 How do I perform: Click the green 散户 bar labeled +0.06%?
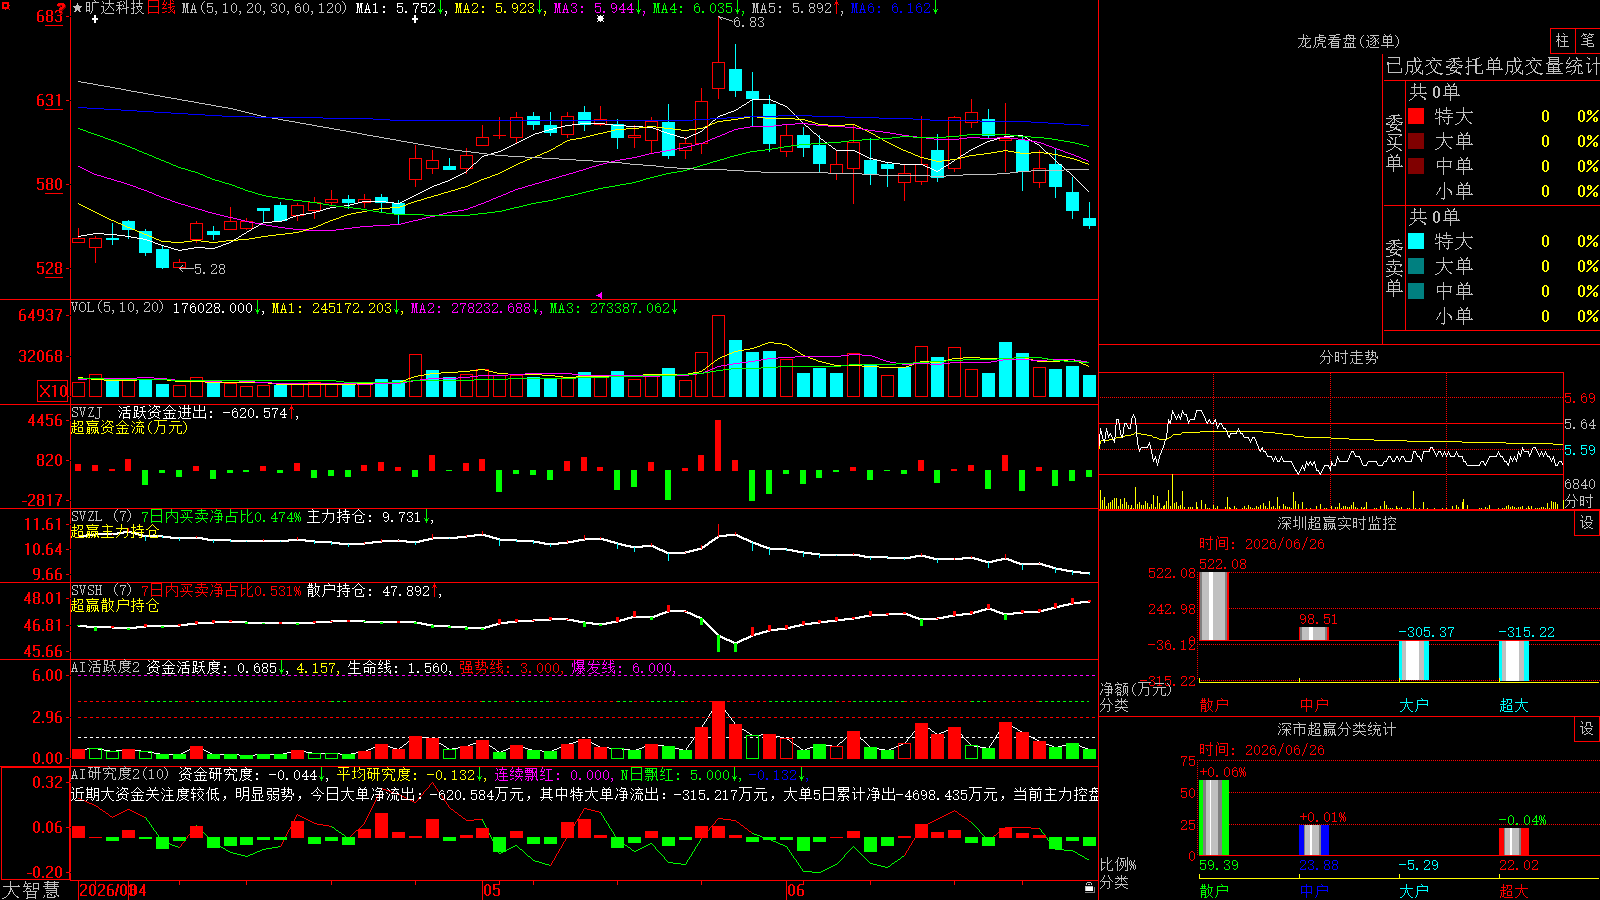[x=1214, y=818]
